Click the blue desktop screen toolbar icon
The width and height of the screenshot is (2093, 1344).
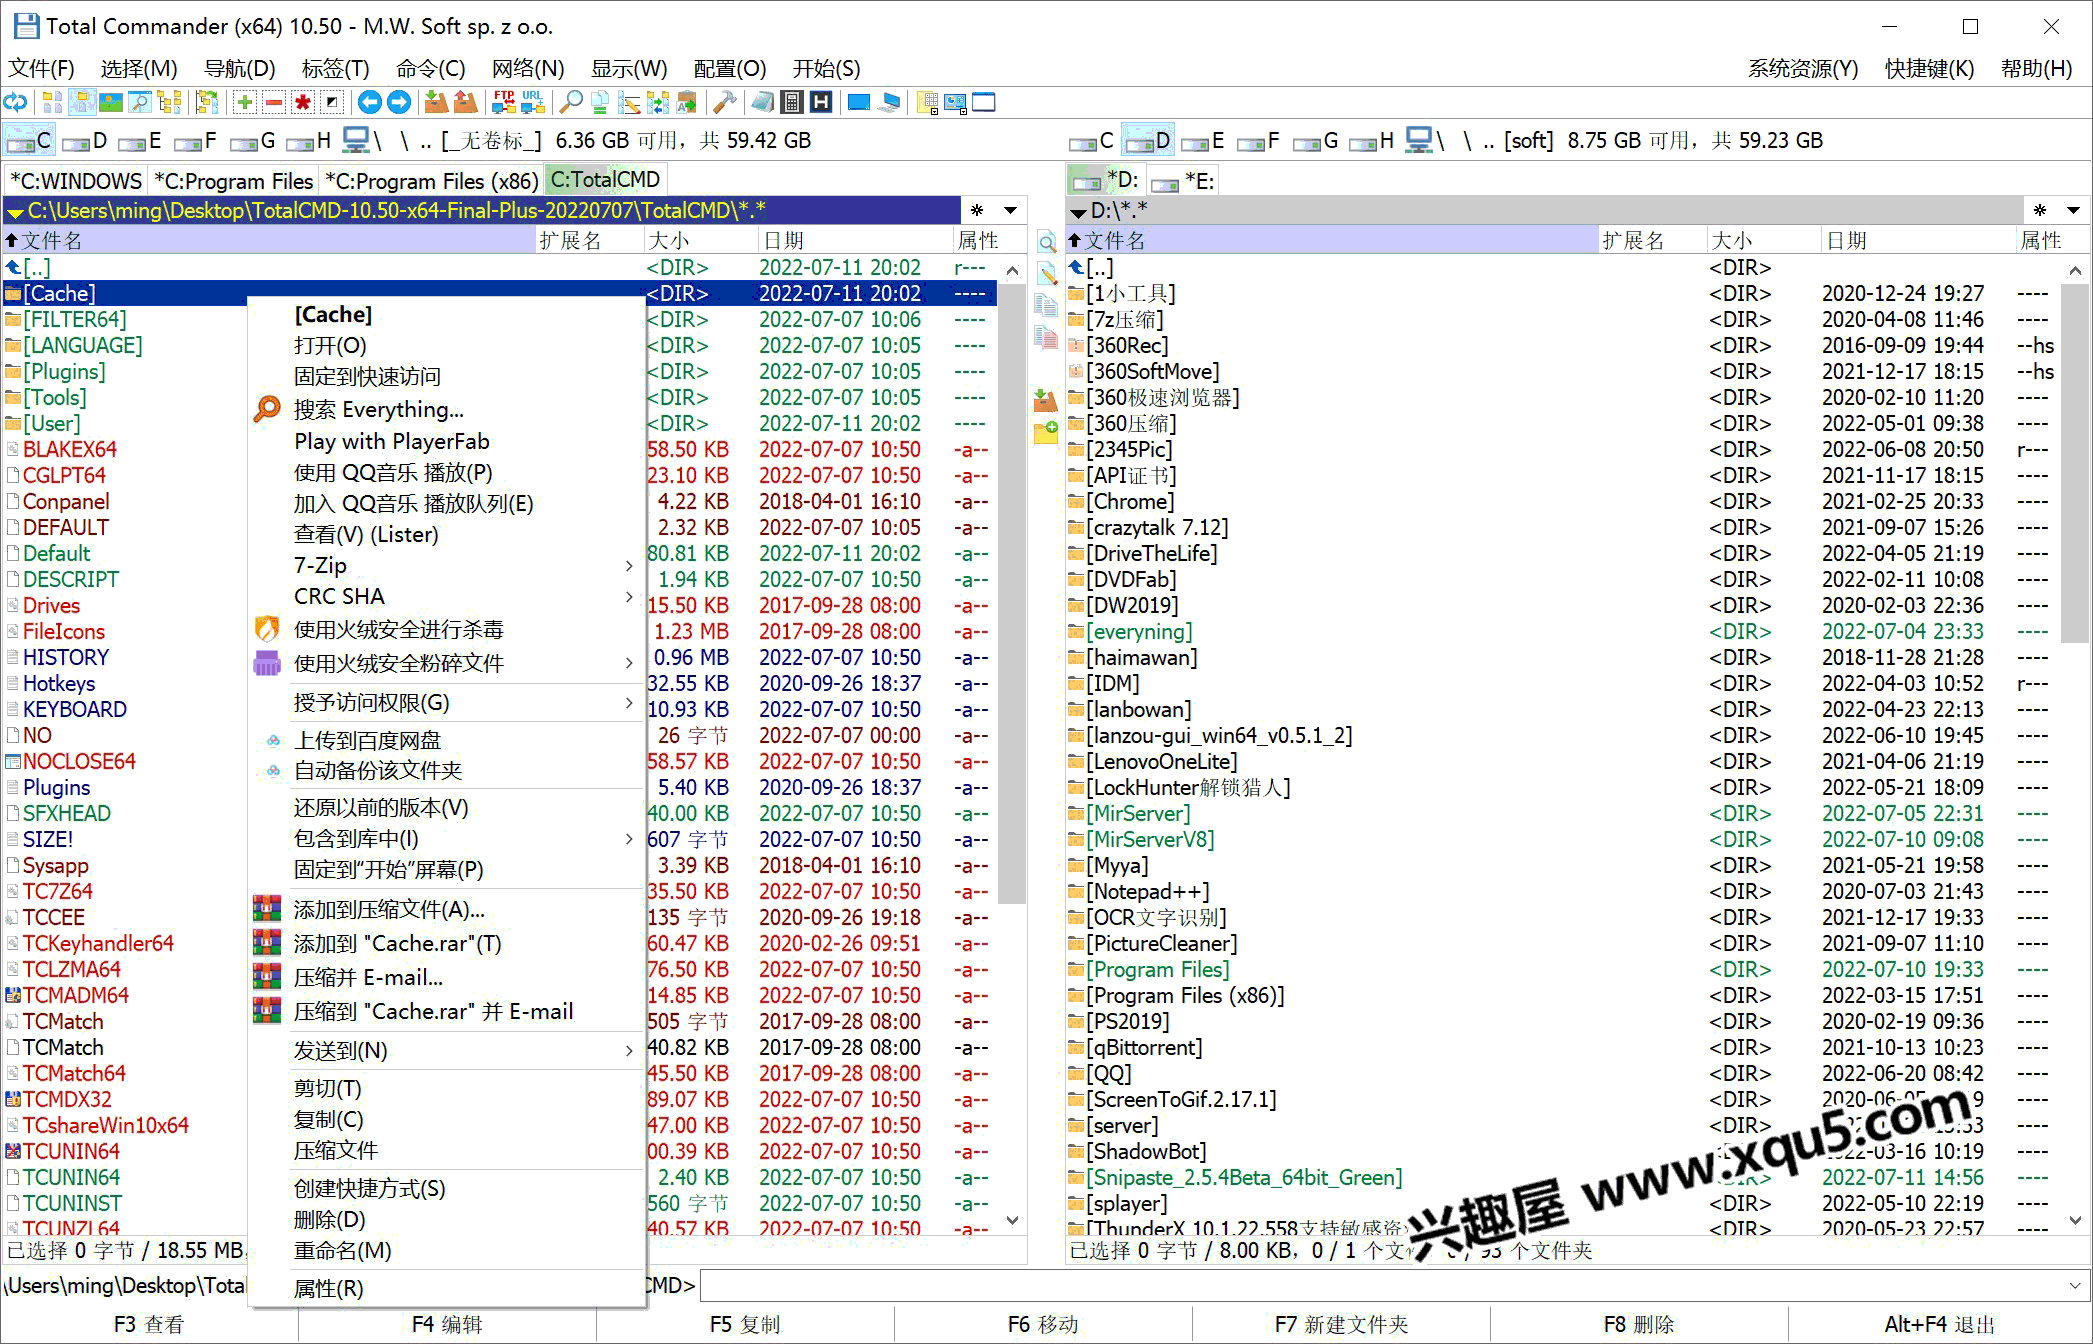(x=858, y=102)
